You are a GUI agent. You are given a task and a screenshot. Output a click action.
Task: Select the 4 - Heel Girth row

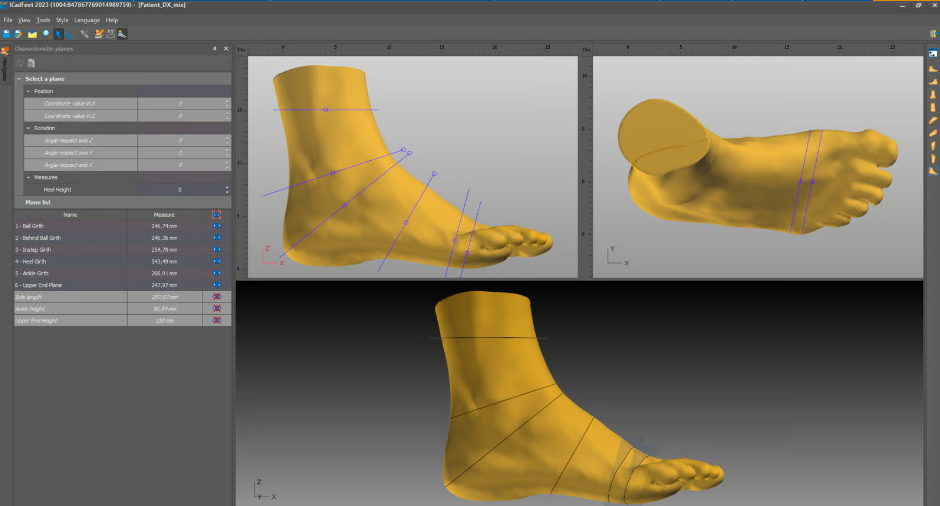(122, 261)
